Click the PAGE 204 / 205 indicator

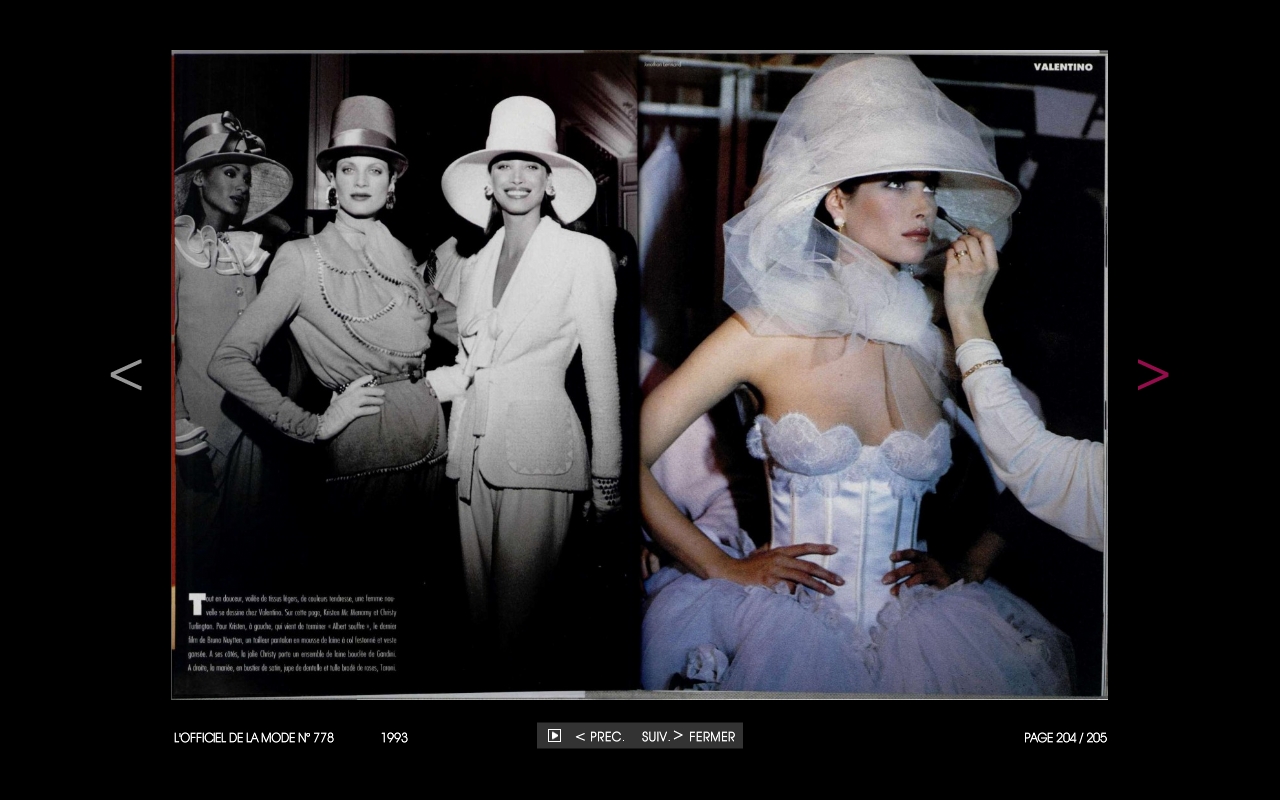pyautogui.click(x=1065, y=738)
